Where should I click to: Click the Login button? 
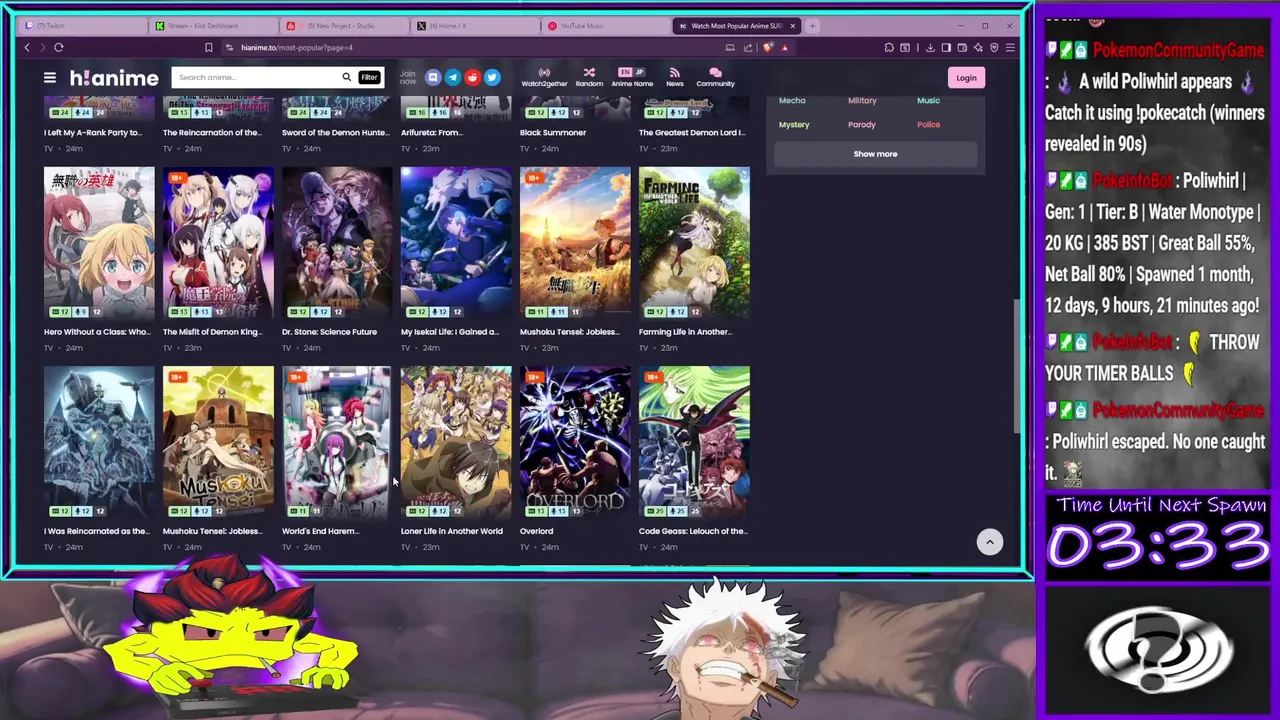tap(966, 78)
